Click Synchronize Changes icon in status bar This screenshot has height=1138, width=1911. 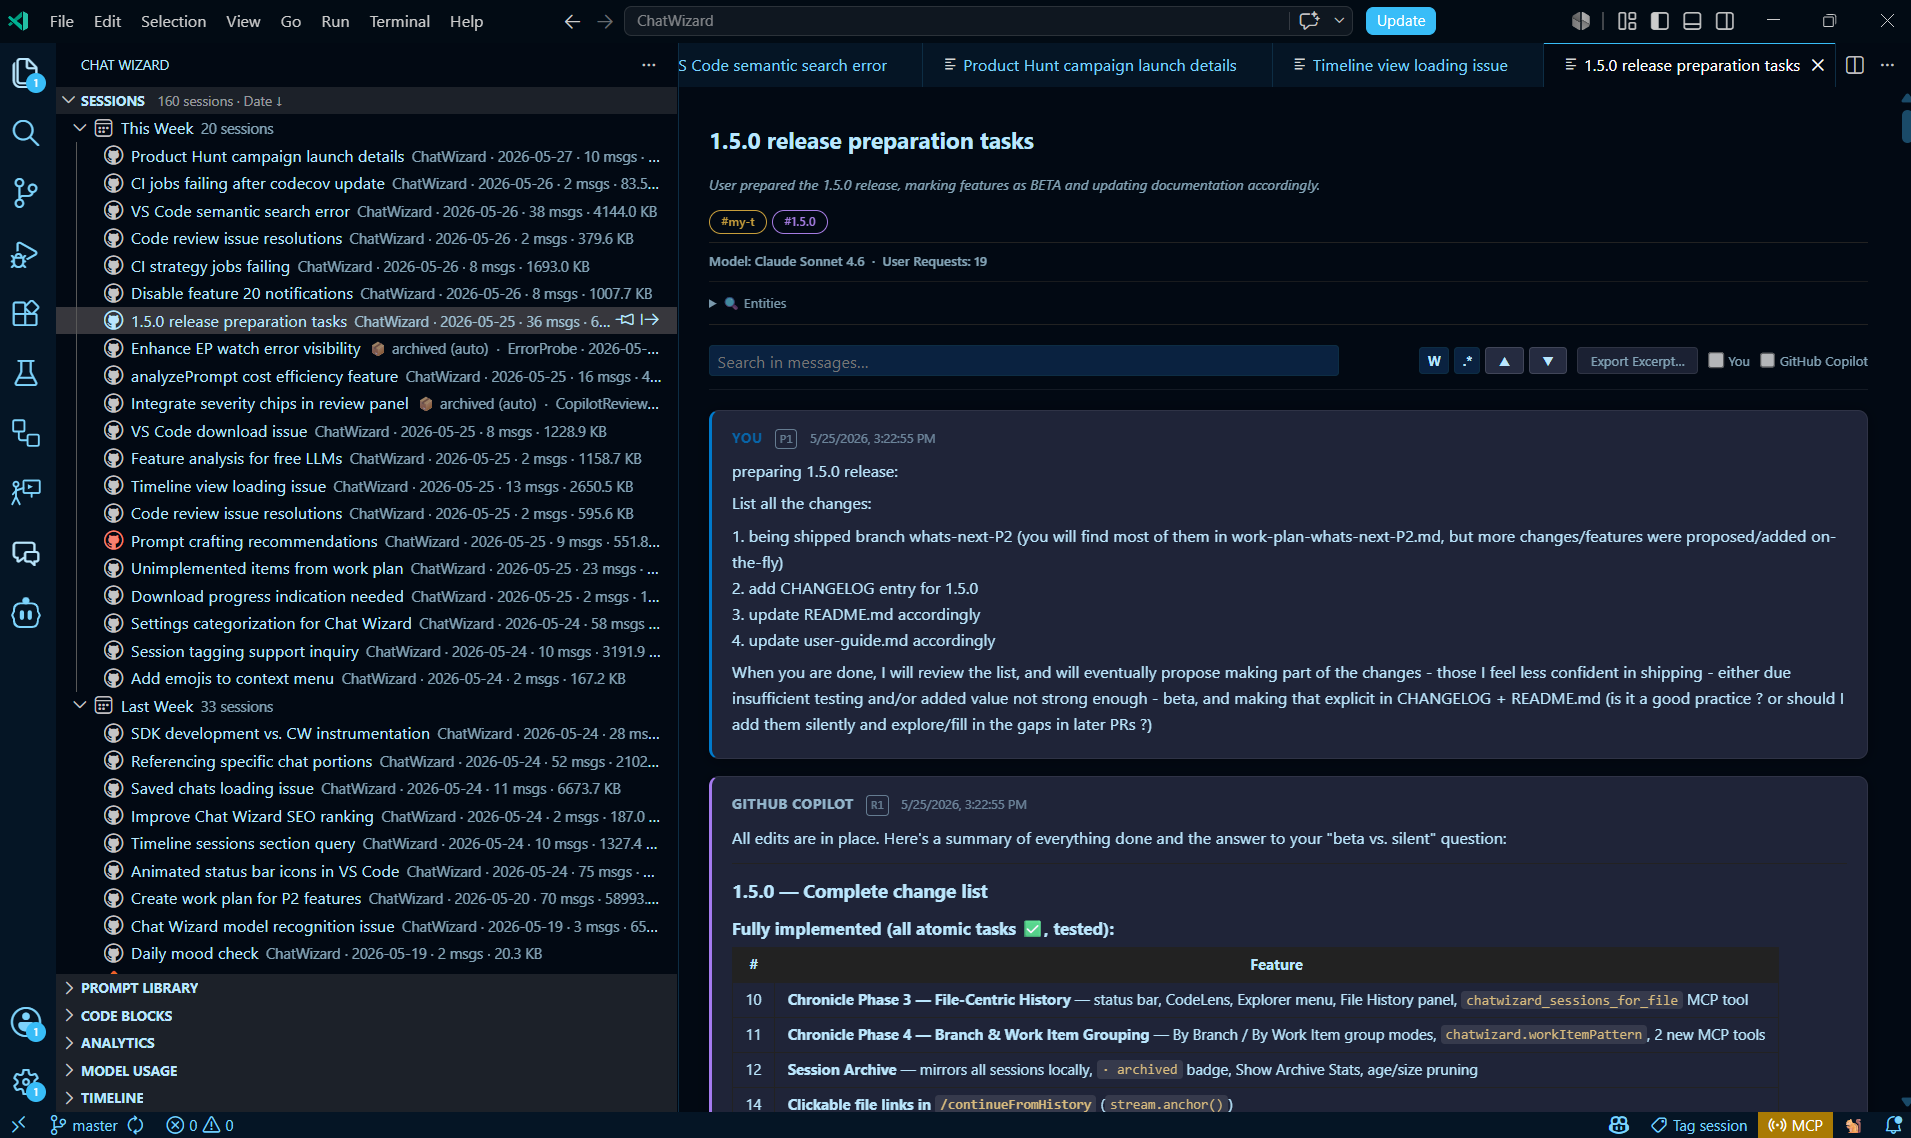click(x=136, y=1125)
